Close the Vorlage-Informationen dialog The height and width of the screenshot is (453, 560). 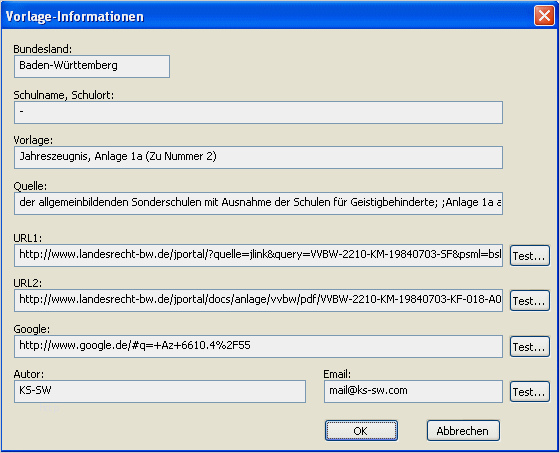(544, 16)
